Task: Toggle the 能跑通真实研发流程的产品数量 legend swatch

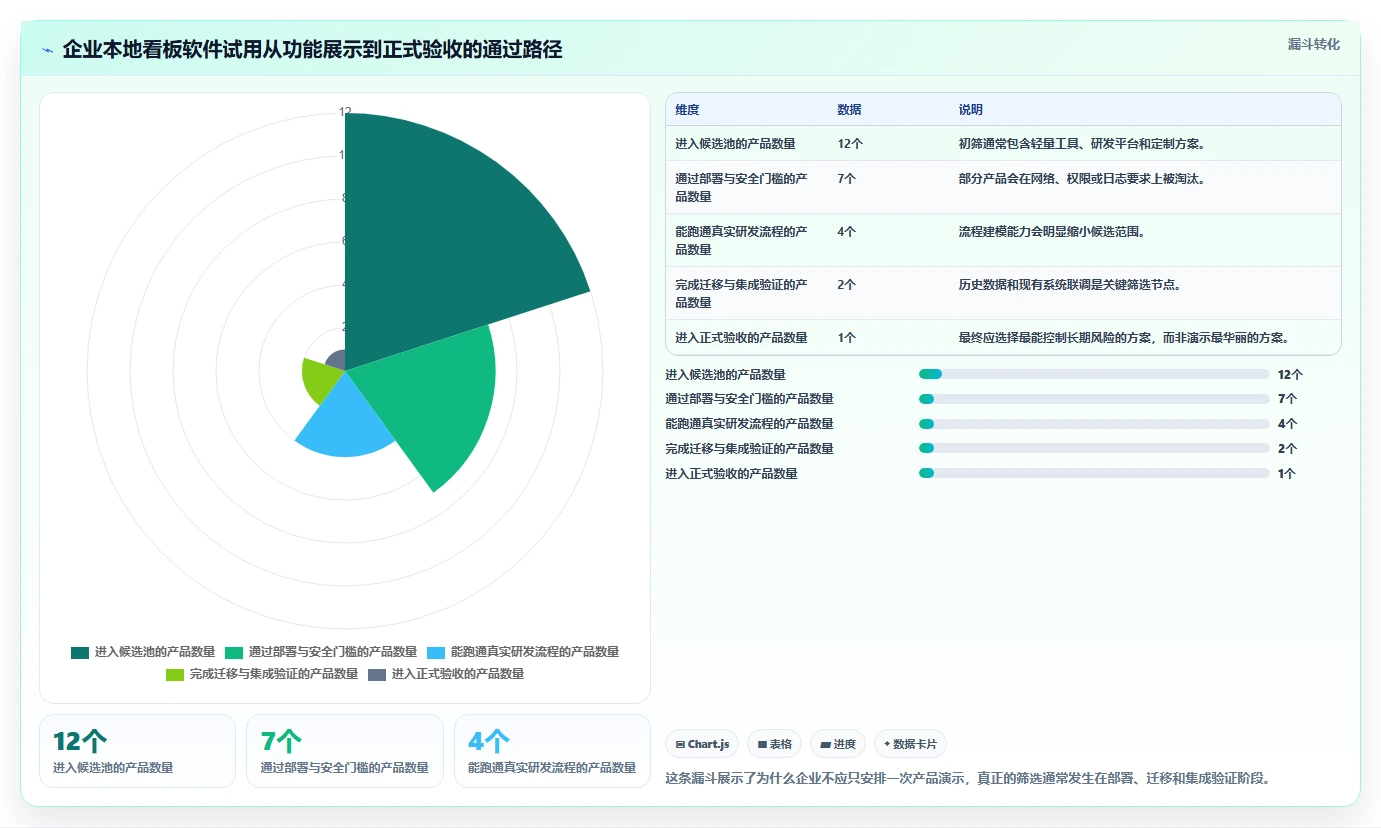Action: pyautogui.click(x=436, y=652)
